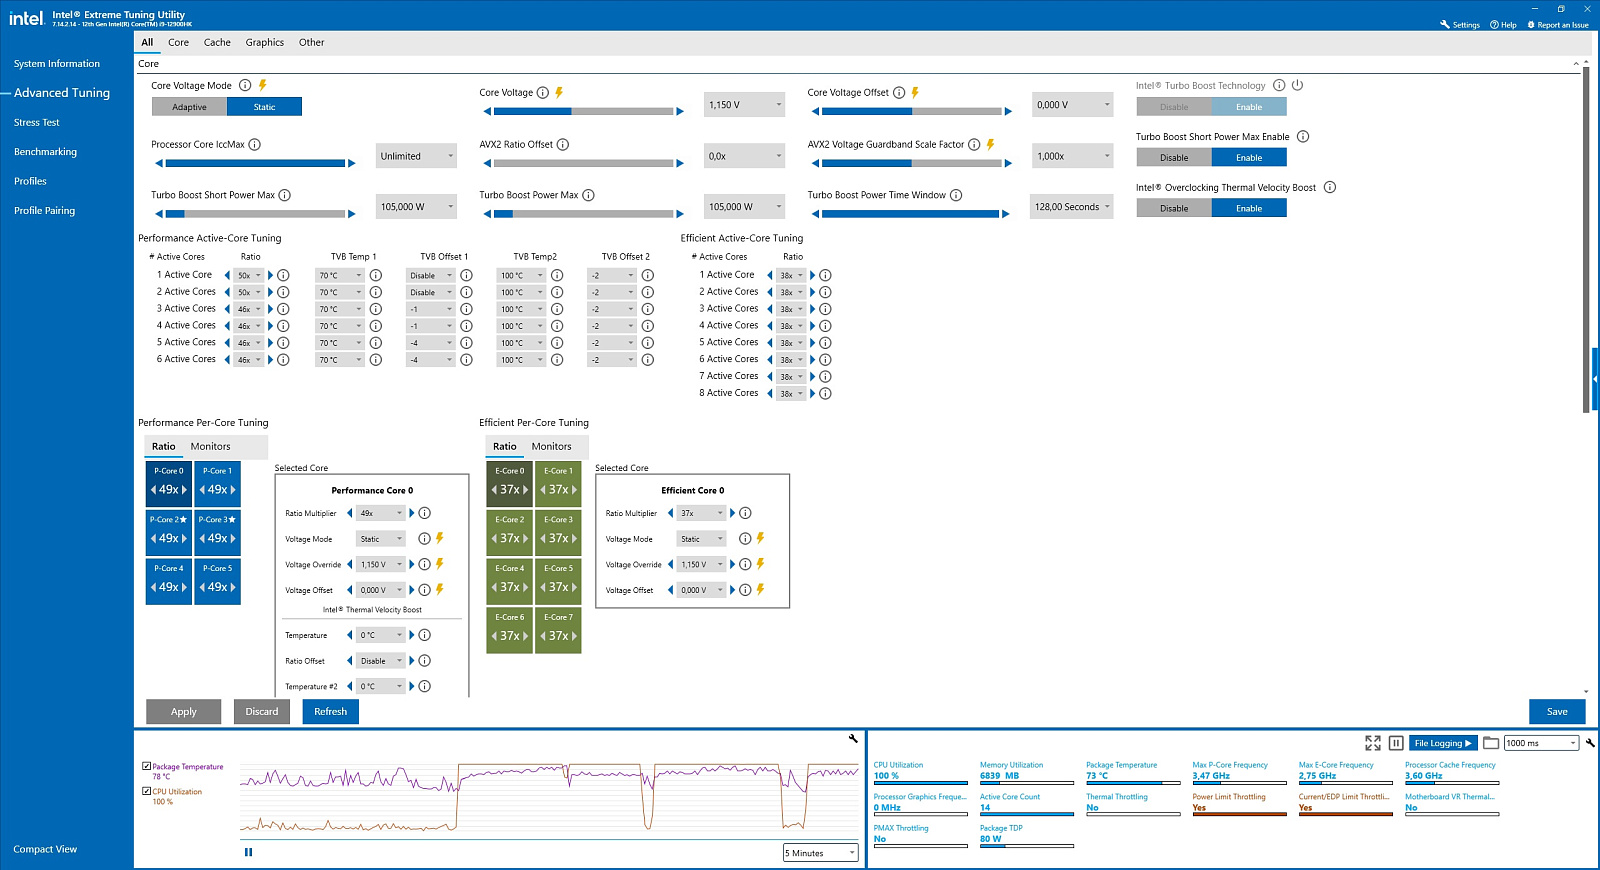Screen dimensions: 1600x870
Task: Show info for Core Voltage
Action: tap(543, 93)
